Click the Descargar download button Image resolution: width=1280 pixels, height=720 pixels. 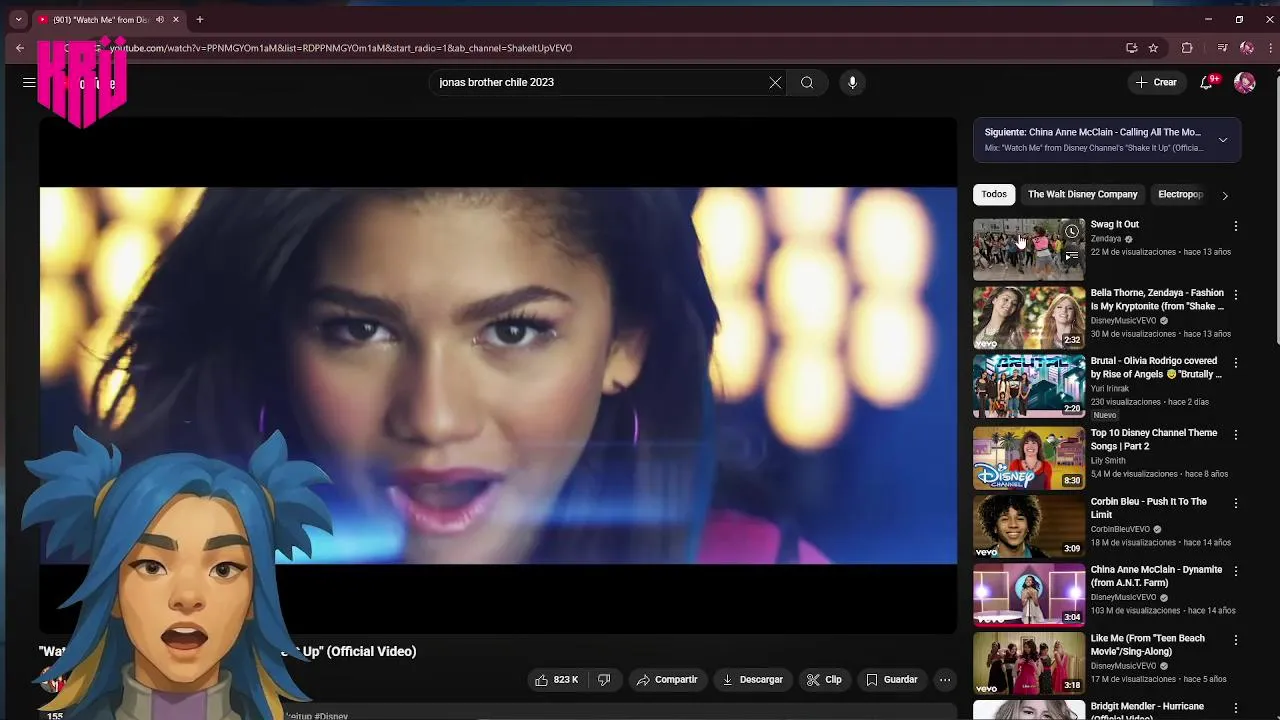(753, 680)
